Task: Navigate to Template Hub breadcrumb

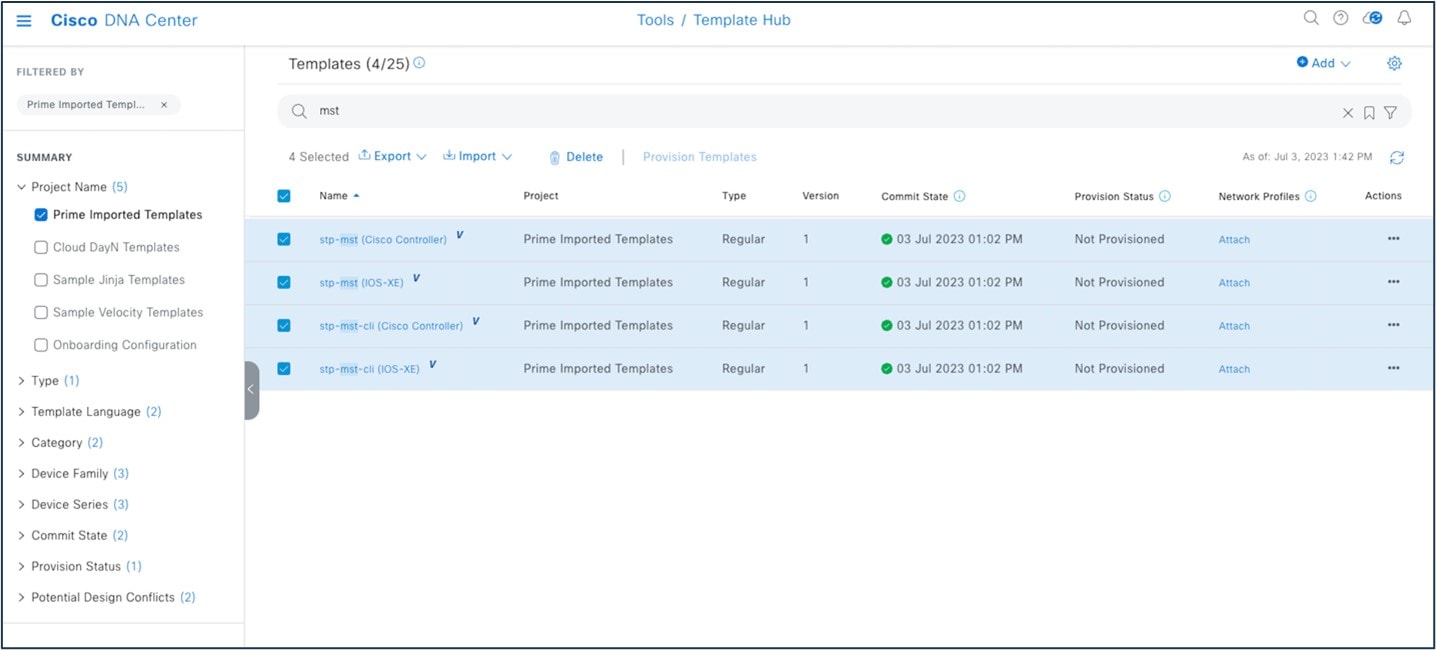Action: coord(741,19)
